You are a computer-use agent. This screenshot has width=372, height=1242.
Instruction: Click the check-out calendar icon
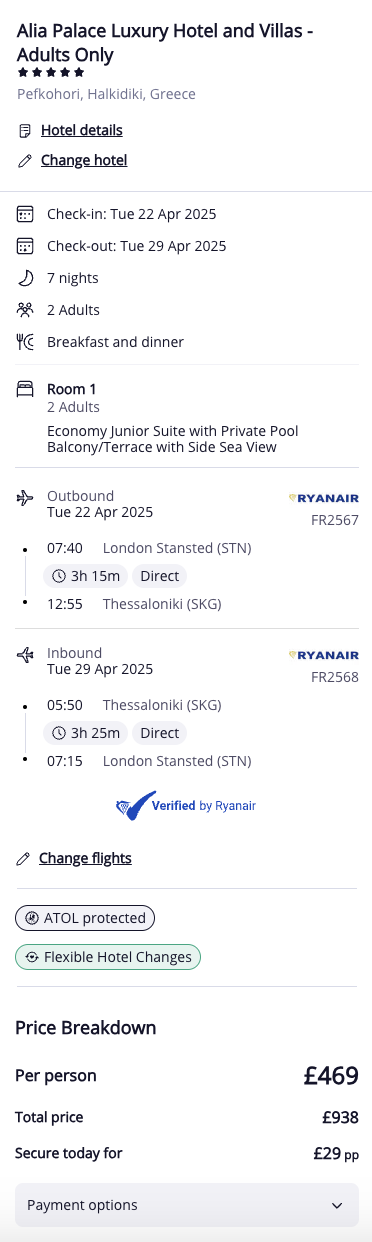[25, 246]
